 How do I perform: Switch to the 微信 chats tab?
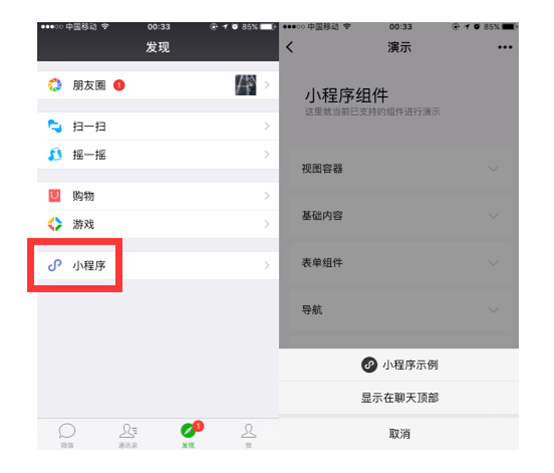67,435
